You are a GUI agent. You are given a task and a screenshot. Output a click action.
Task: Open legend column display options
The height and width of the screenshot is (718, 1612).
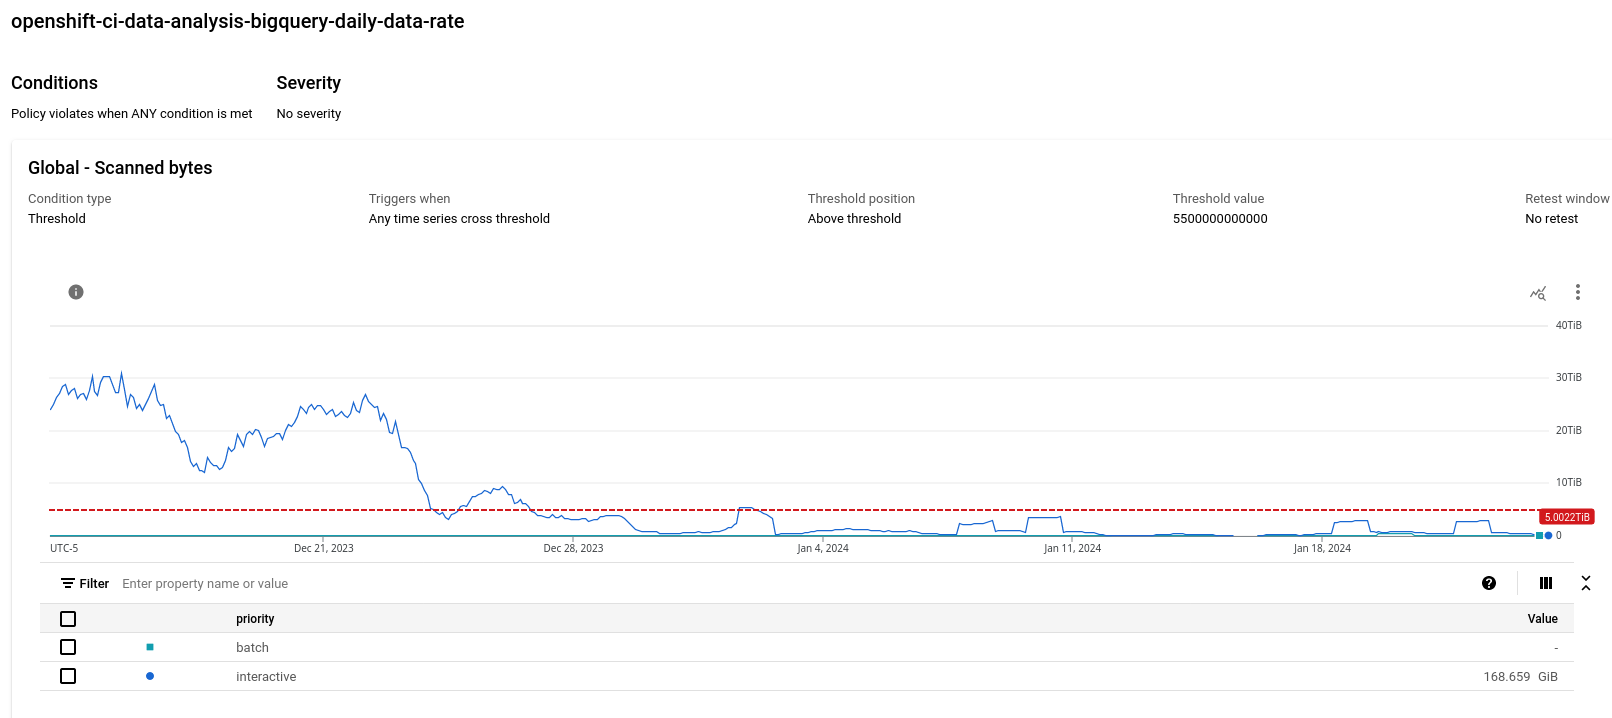point(1546,583)
